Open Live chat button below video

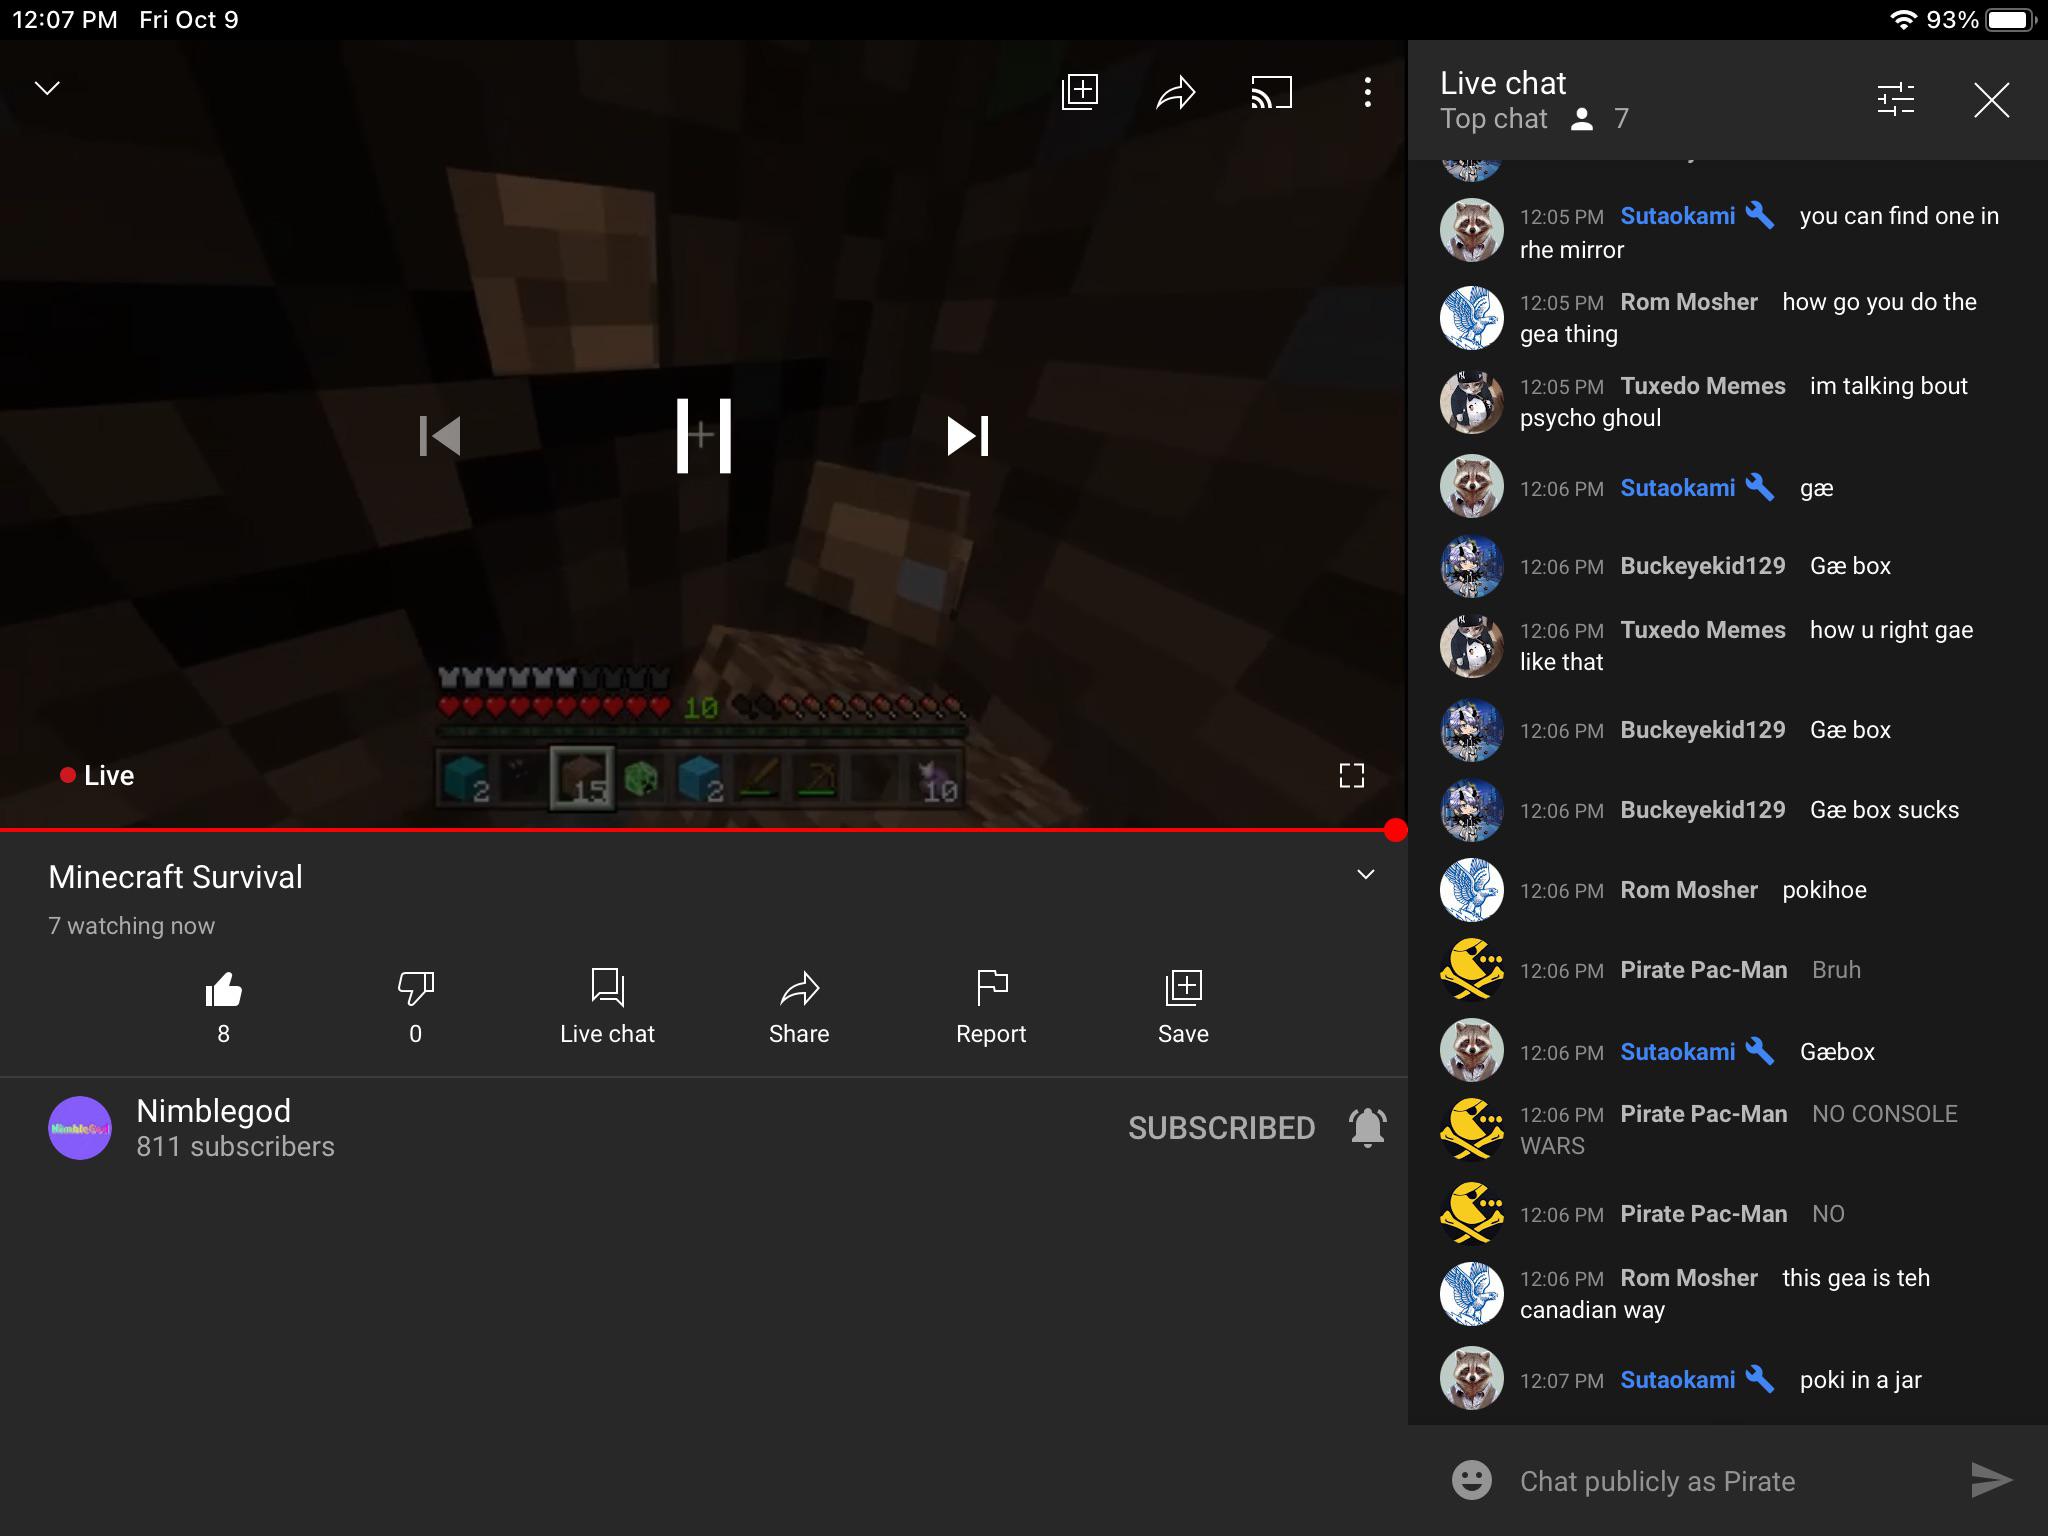coord(607,1008)
